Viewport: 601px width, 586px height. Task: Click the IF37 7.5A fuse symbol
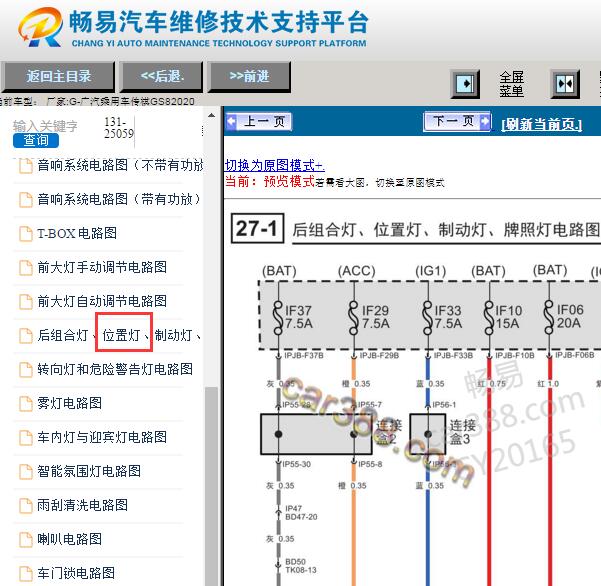pyautogui.click(x=278, y=317)
